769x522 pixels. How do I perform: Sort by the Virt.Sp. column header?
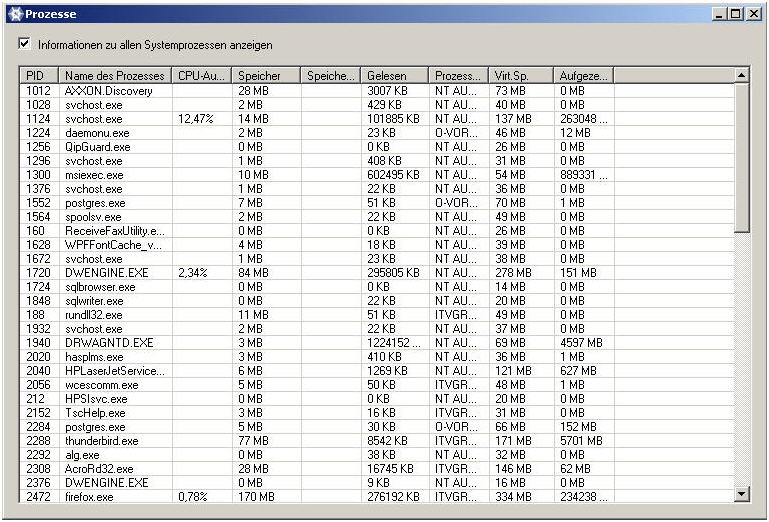click(x=520, y=76)
